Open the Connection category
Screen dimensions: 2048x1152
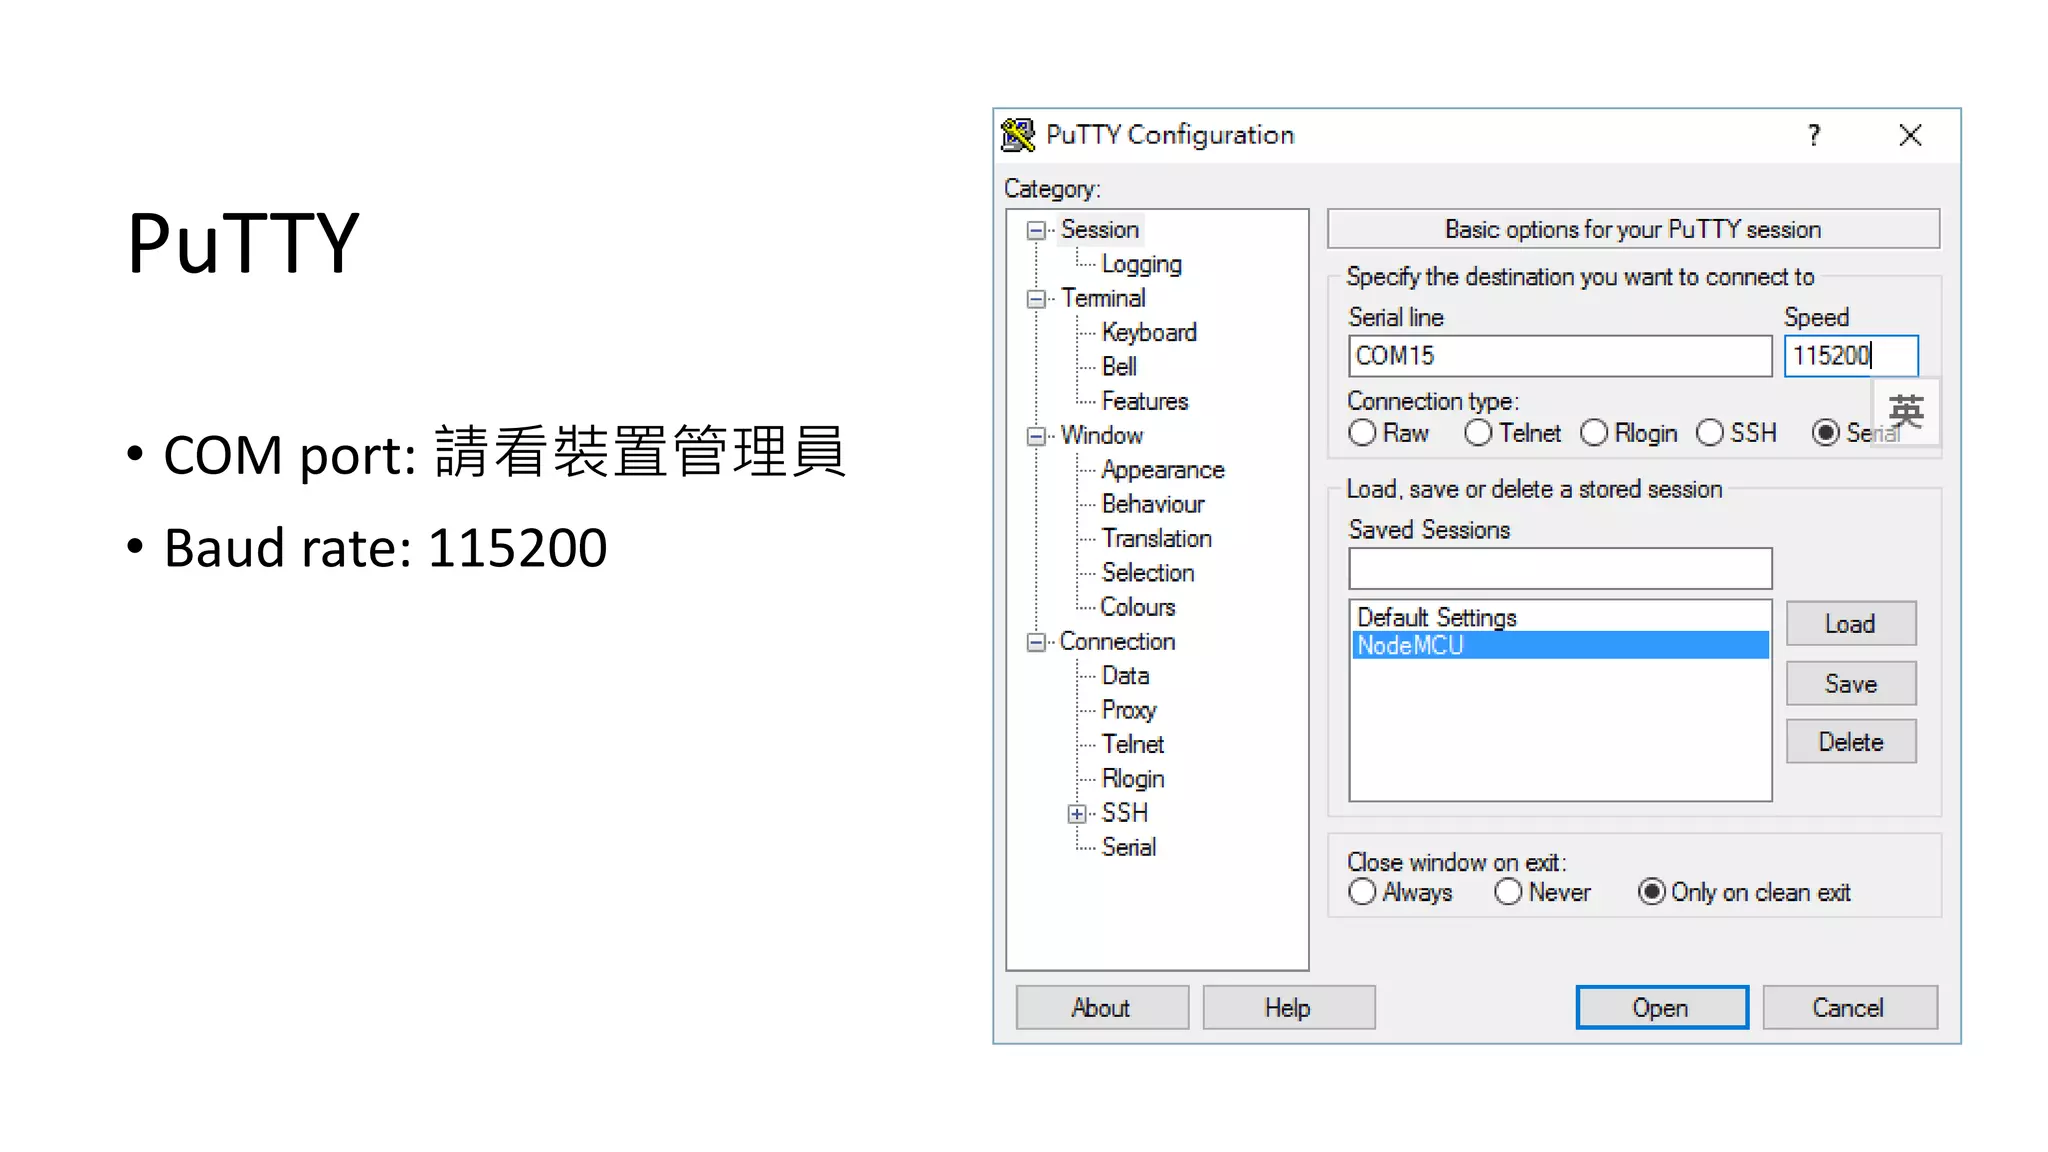pyautogui.click(x=1117, y=641)
